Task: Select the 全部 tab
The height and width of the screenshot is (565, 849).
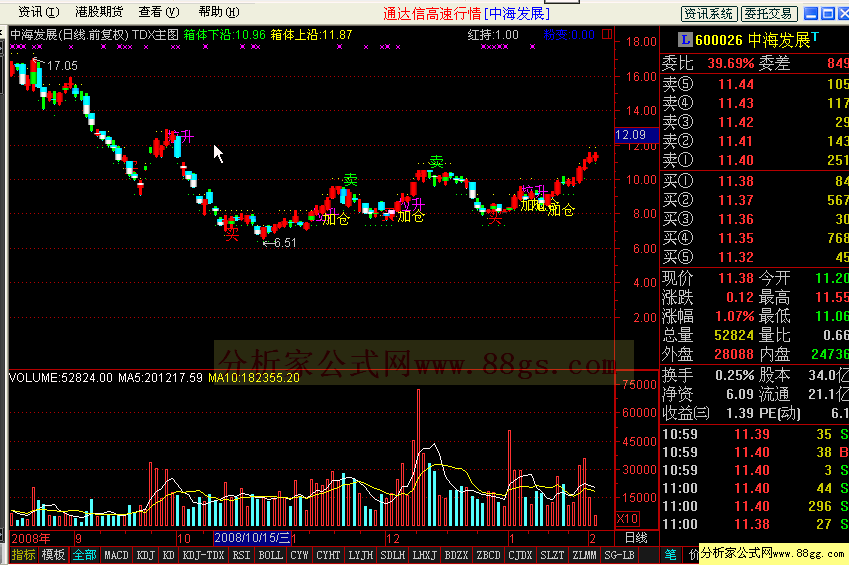Action: [x=84, y=555]
